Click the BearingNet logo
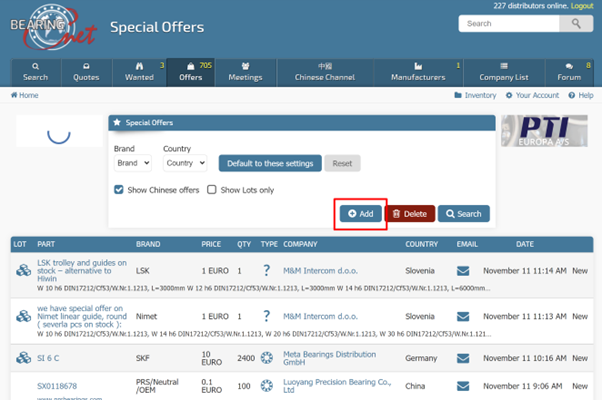Screen dimensions: 602x400 (x=53, y=27)
